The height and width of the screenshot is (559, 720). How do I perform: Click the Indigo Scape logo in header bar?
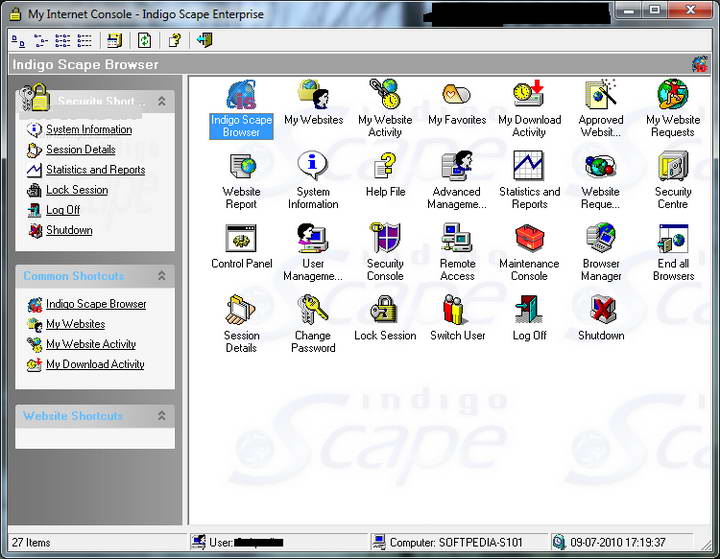point(700,64)
